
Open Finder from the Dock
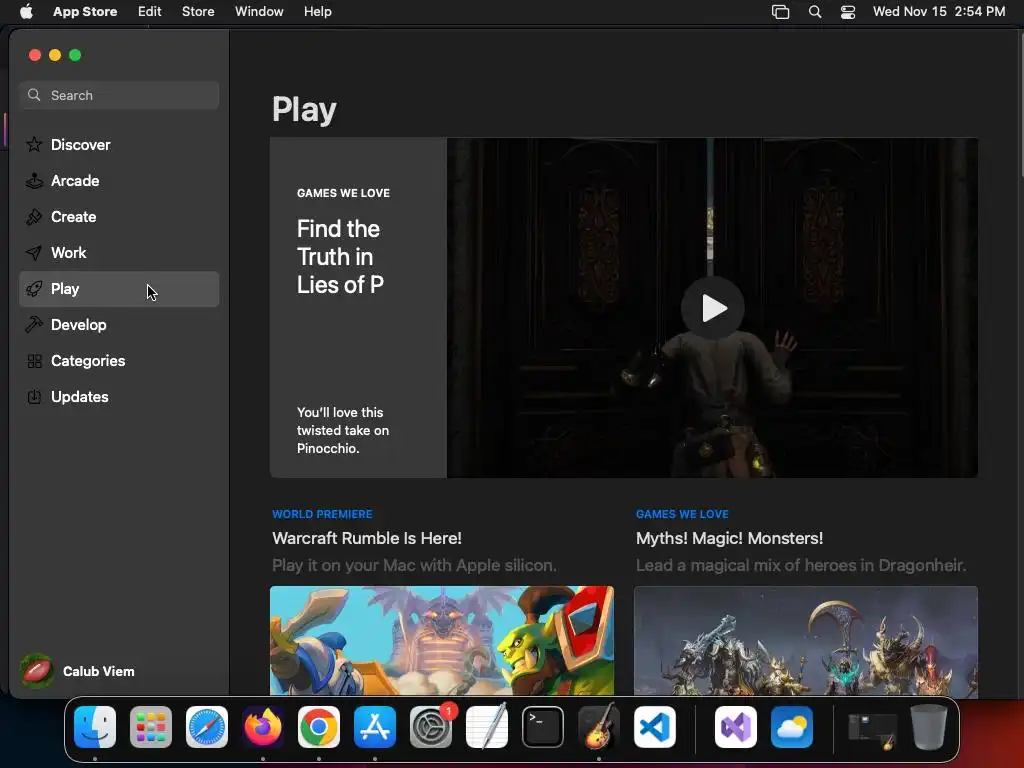pyautogui.click(x=95, y=727)
